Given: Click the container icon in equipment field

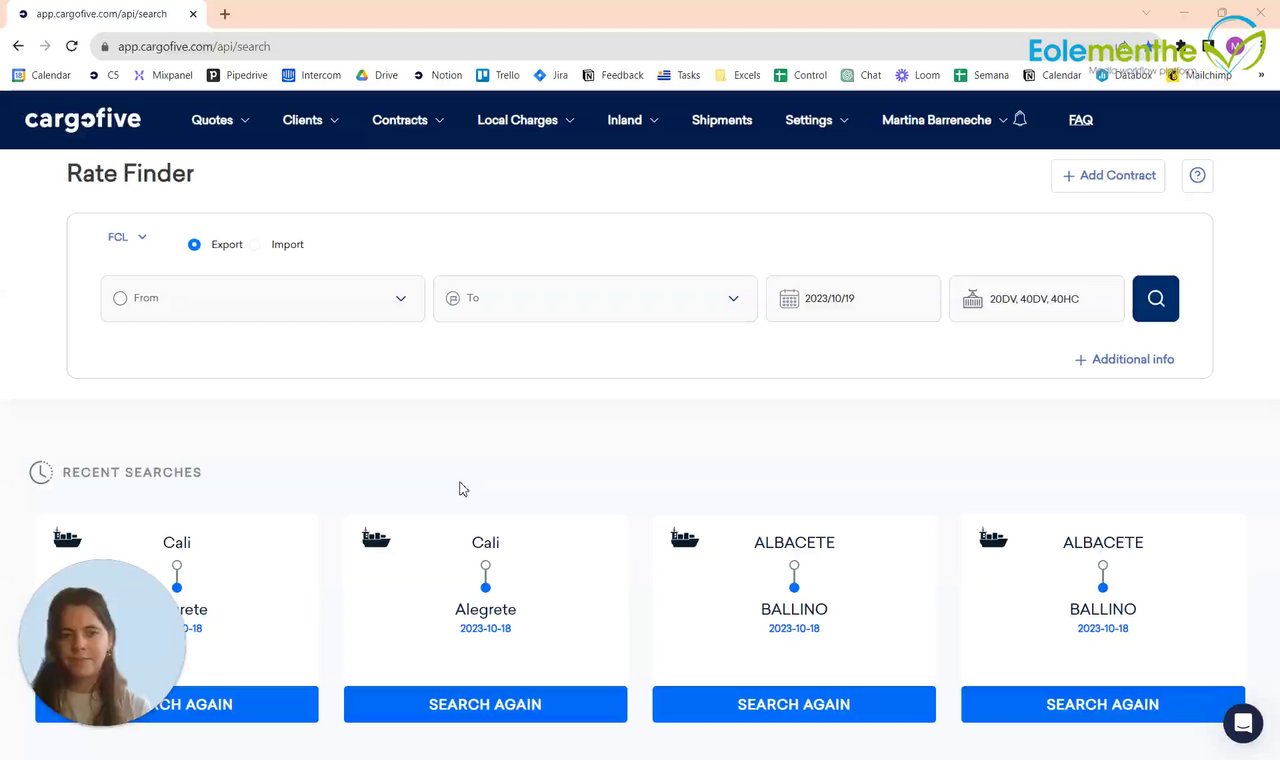Looking at the screenshot, I should pyautogui.click(x=972, y=298).
